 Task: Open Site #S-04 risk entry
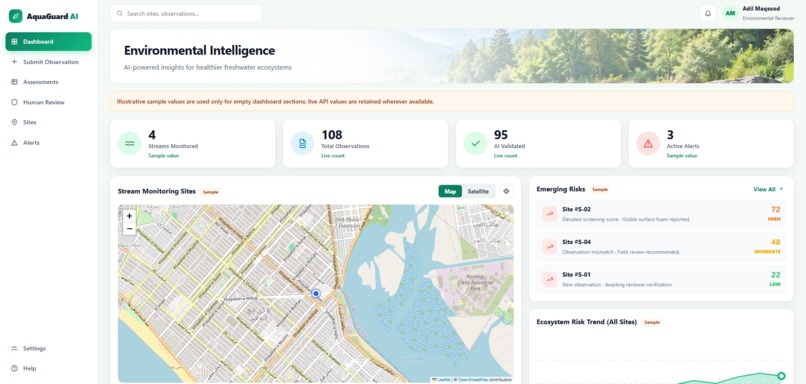(661, 247)
